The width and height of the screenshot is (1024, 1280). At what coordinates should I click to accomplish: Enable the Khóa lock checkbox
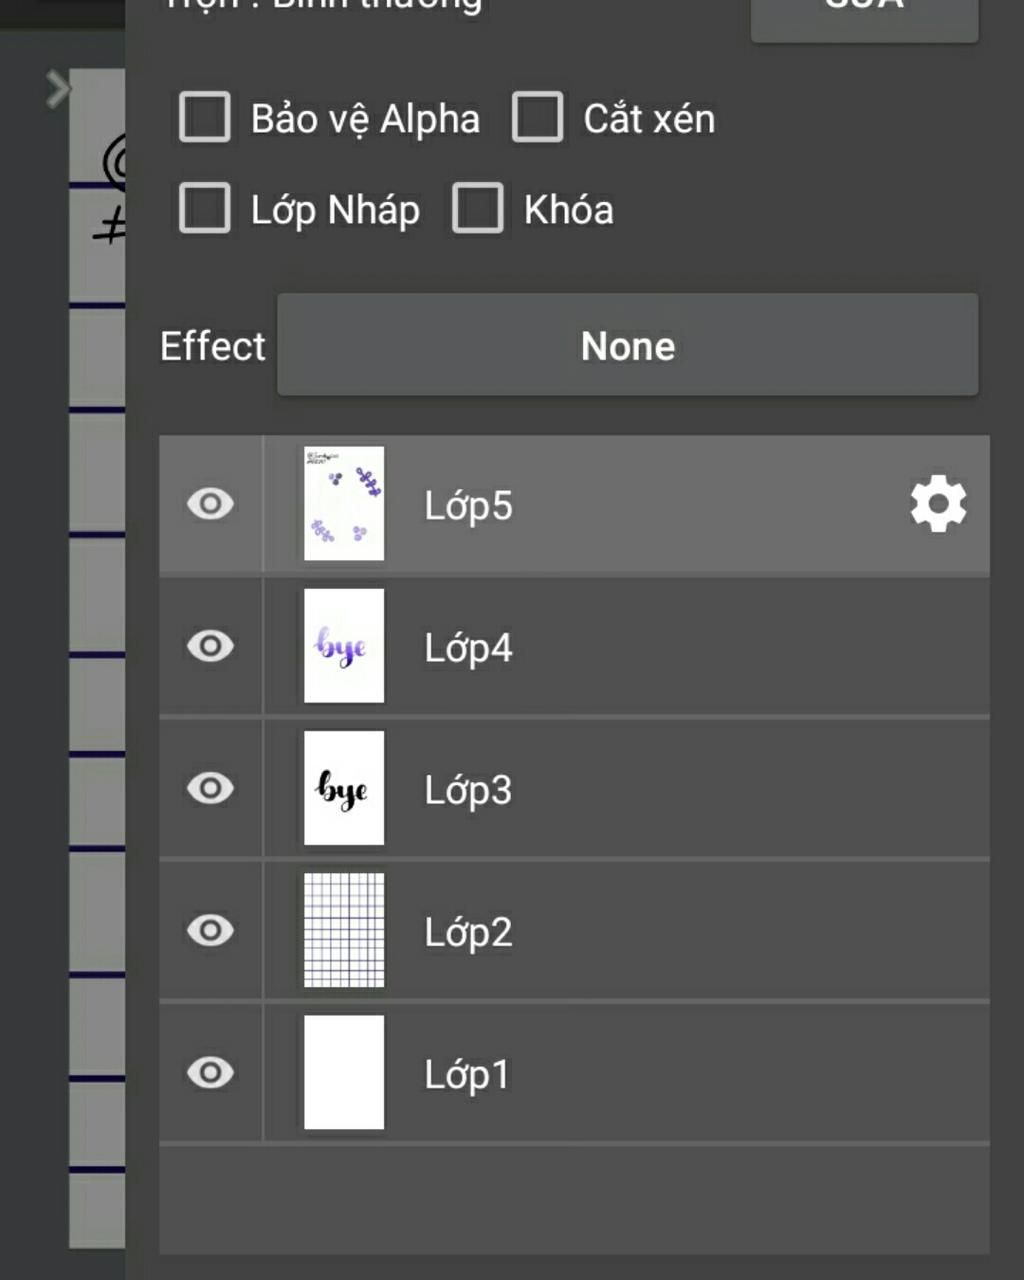click(478, 208)
